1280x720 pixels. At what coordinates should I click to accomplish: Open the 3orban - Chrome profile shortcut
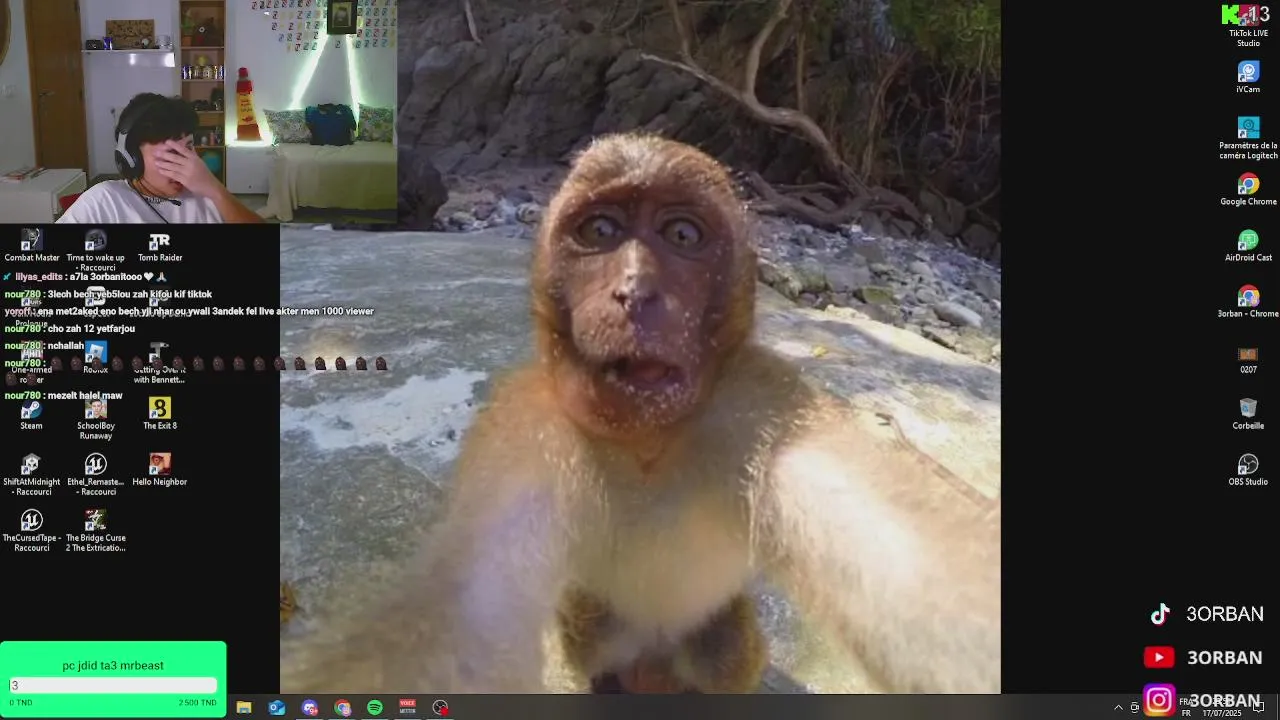pyautogui.click(x=1248, y=302)
